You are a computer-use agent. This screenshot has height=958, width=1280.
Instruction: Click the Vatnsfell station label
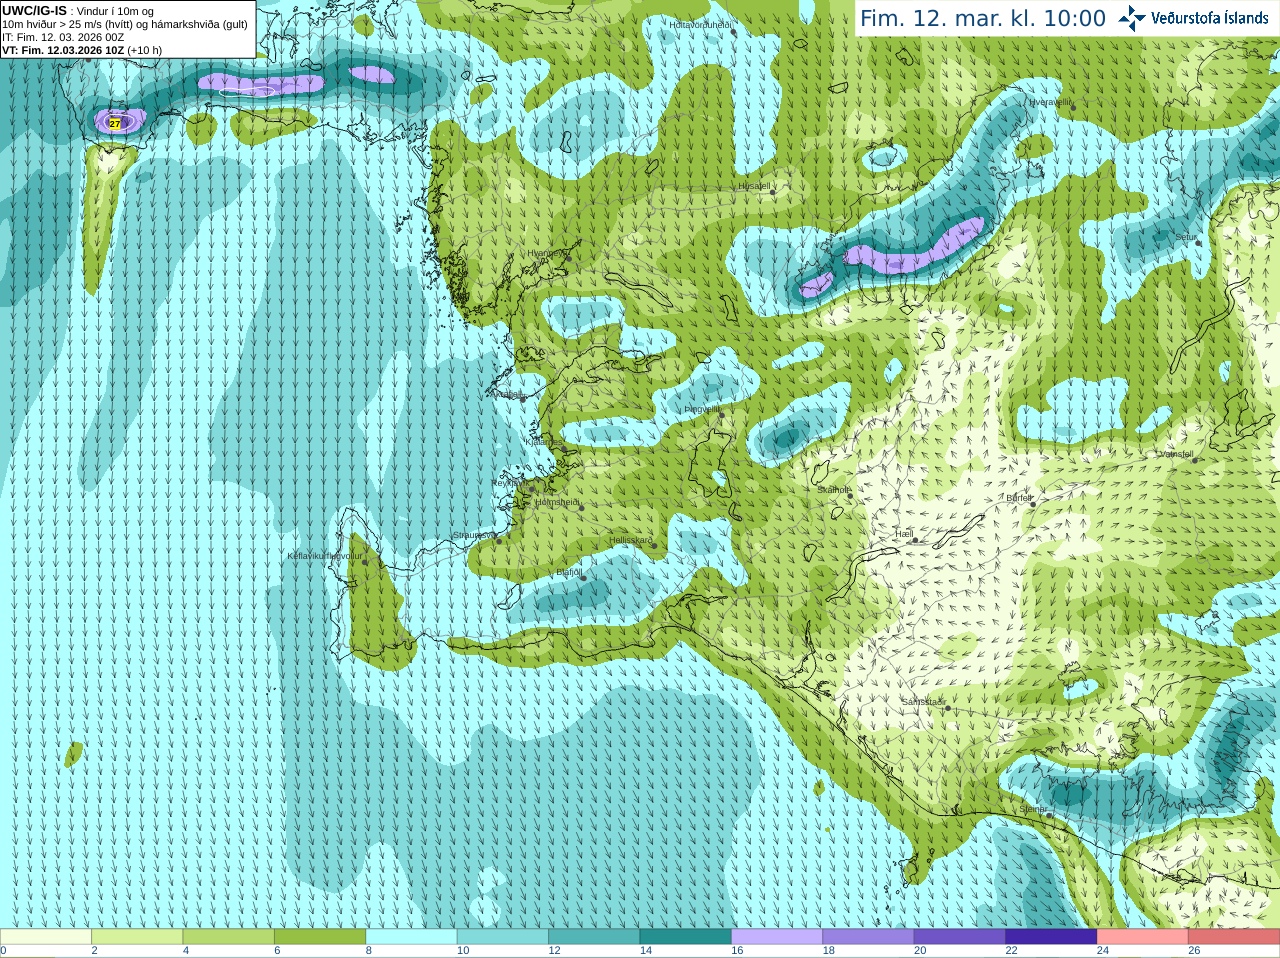1177,453
